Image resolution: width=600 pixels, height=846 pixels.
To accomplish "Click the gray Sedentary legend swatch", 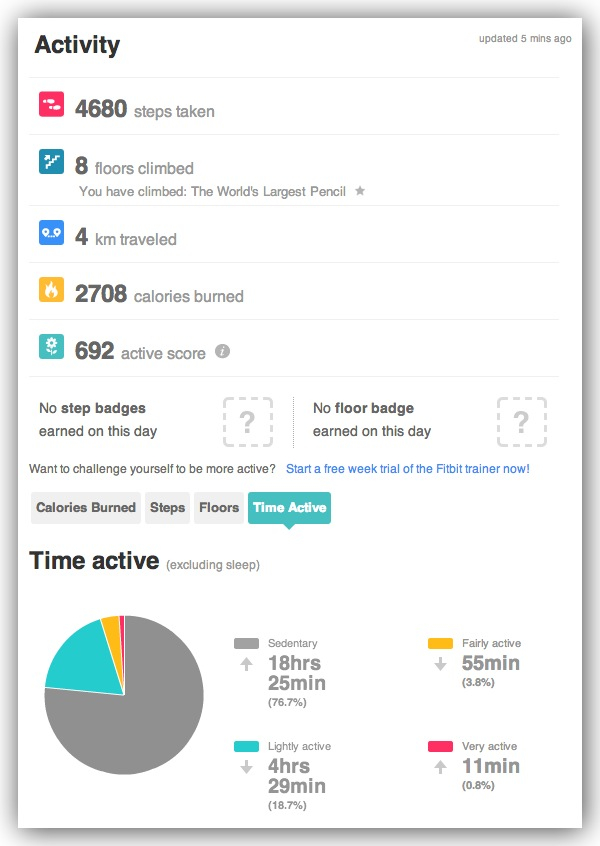I will (x=246, y=644).
